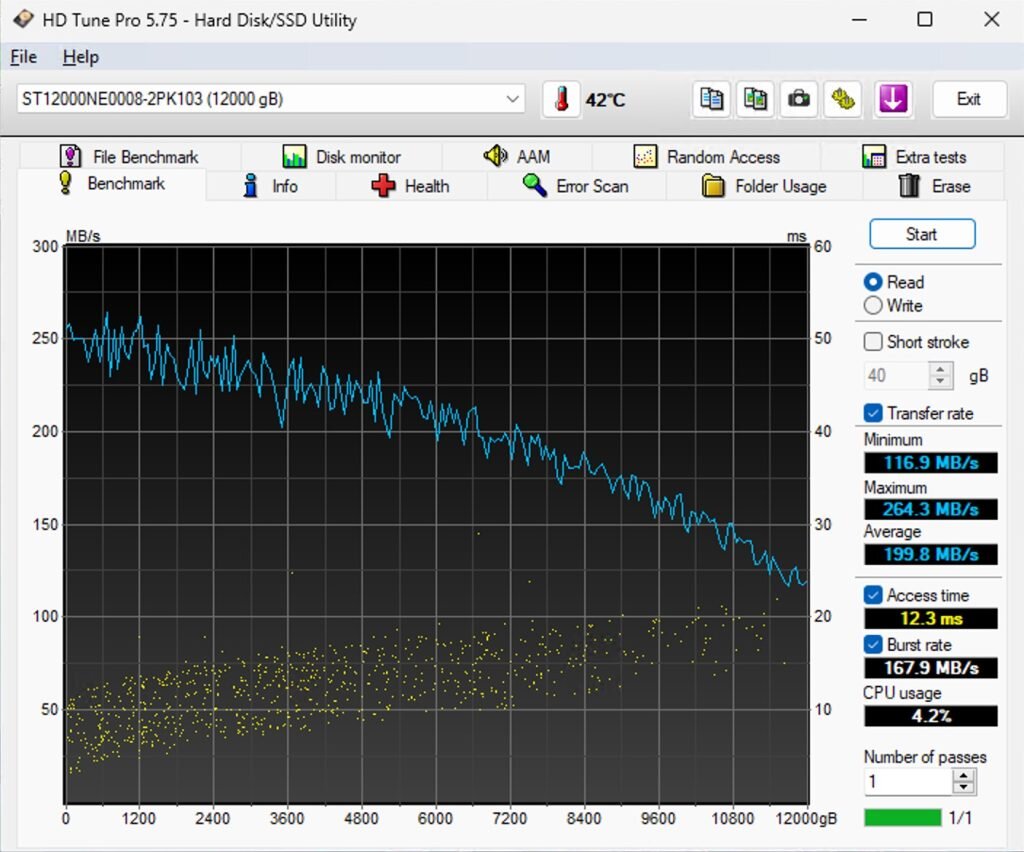Screen dimensions: 1024x852
Task: Click the purple down-arrow icon
Action: pos(892,99)
